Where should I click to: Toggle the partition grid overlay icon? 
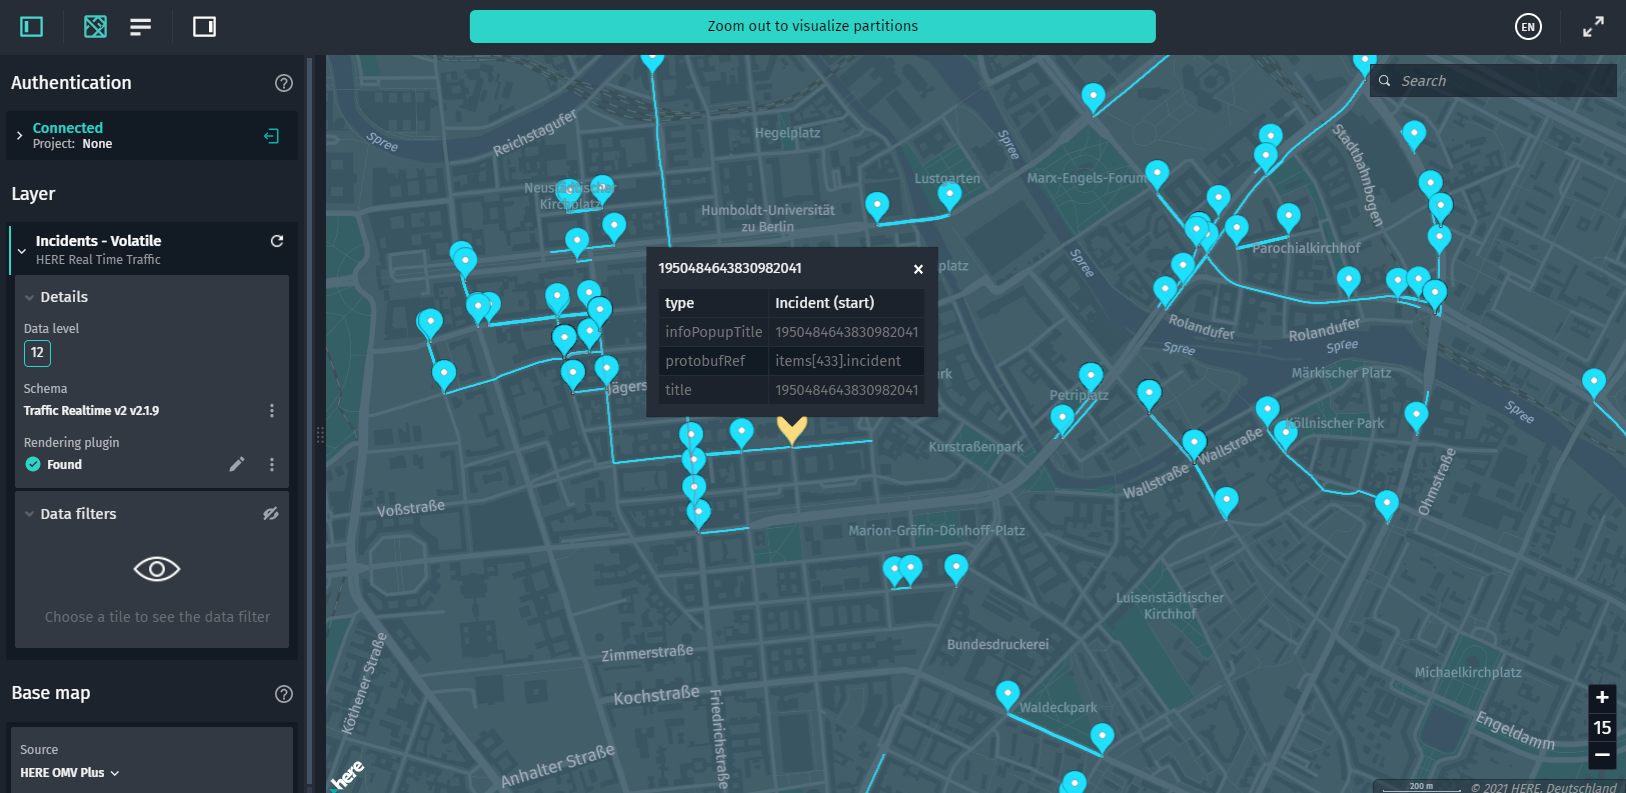(95, 27)
